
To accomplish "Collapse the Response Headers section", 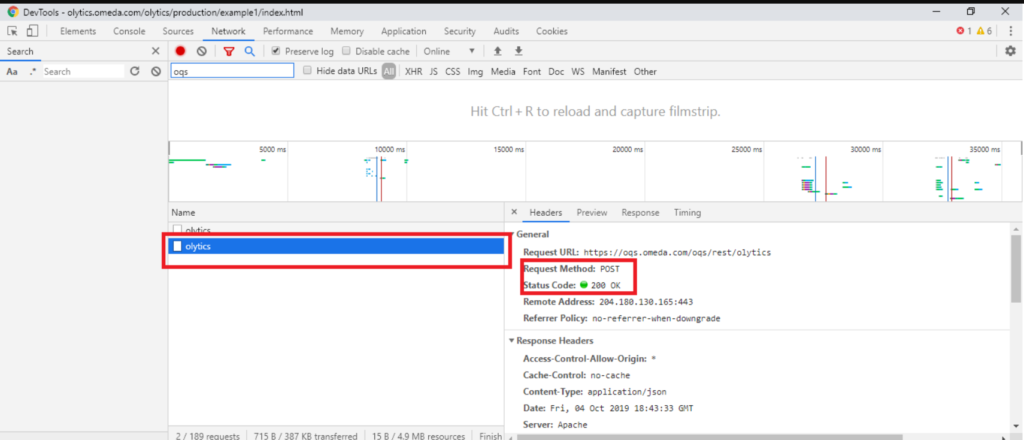I will 513,341.
